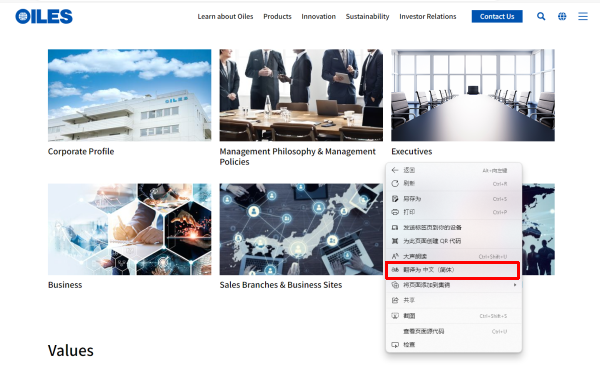Open the search magnifier icon
The width and height of the screenshot is (600, 373).
tap(541, 16)
